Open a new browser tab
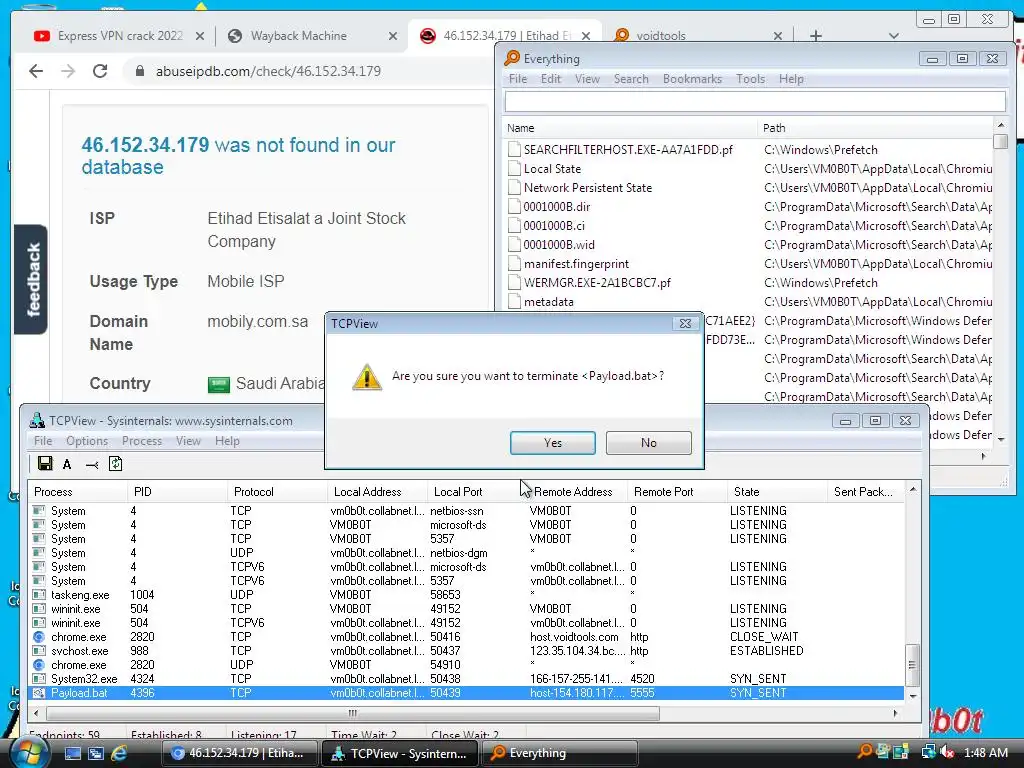Screen dimensions: 1024x768 click(816, 36)
